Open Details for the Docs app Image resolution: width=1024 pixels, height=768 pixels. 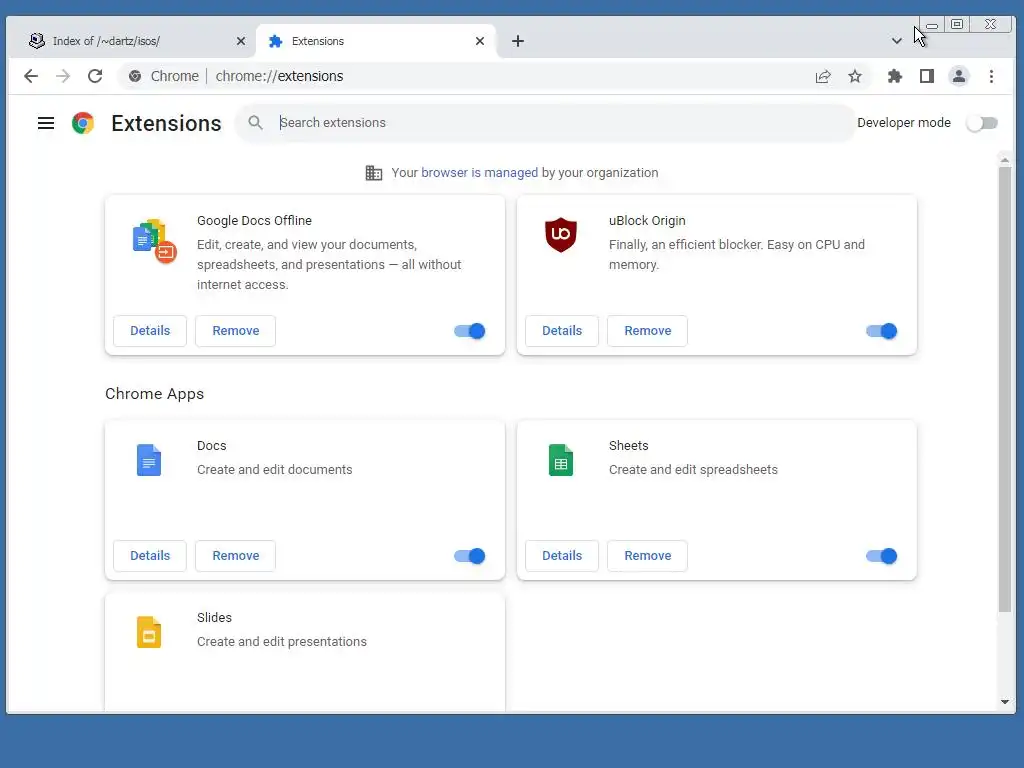coord(150,556)
